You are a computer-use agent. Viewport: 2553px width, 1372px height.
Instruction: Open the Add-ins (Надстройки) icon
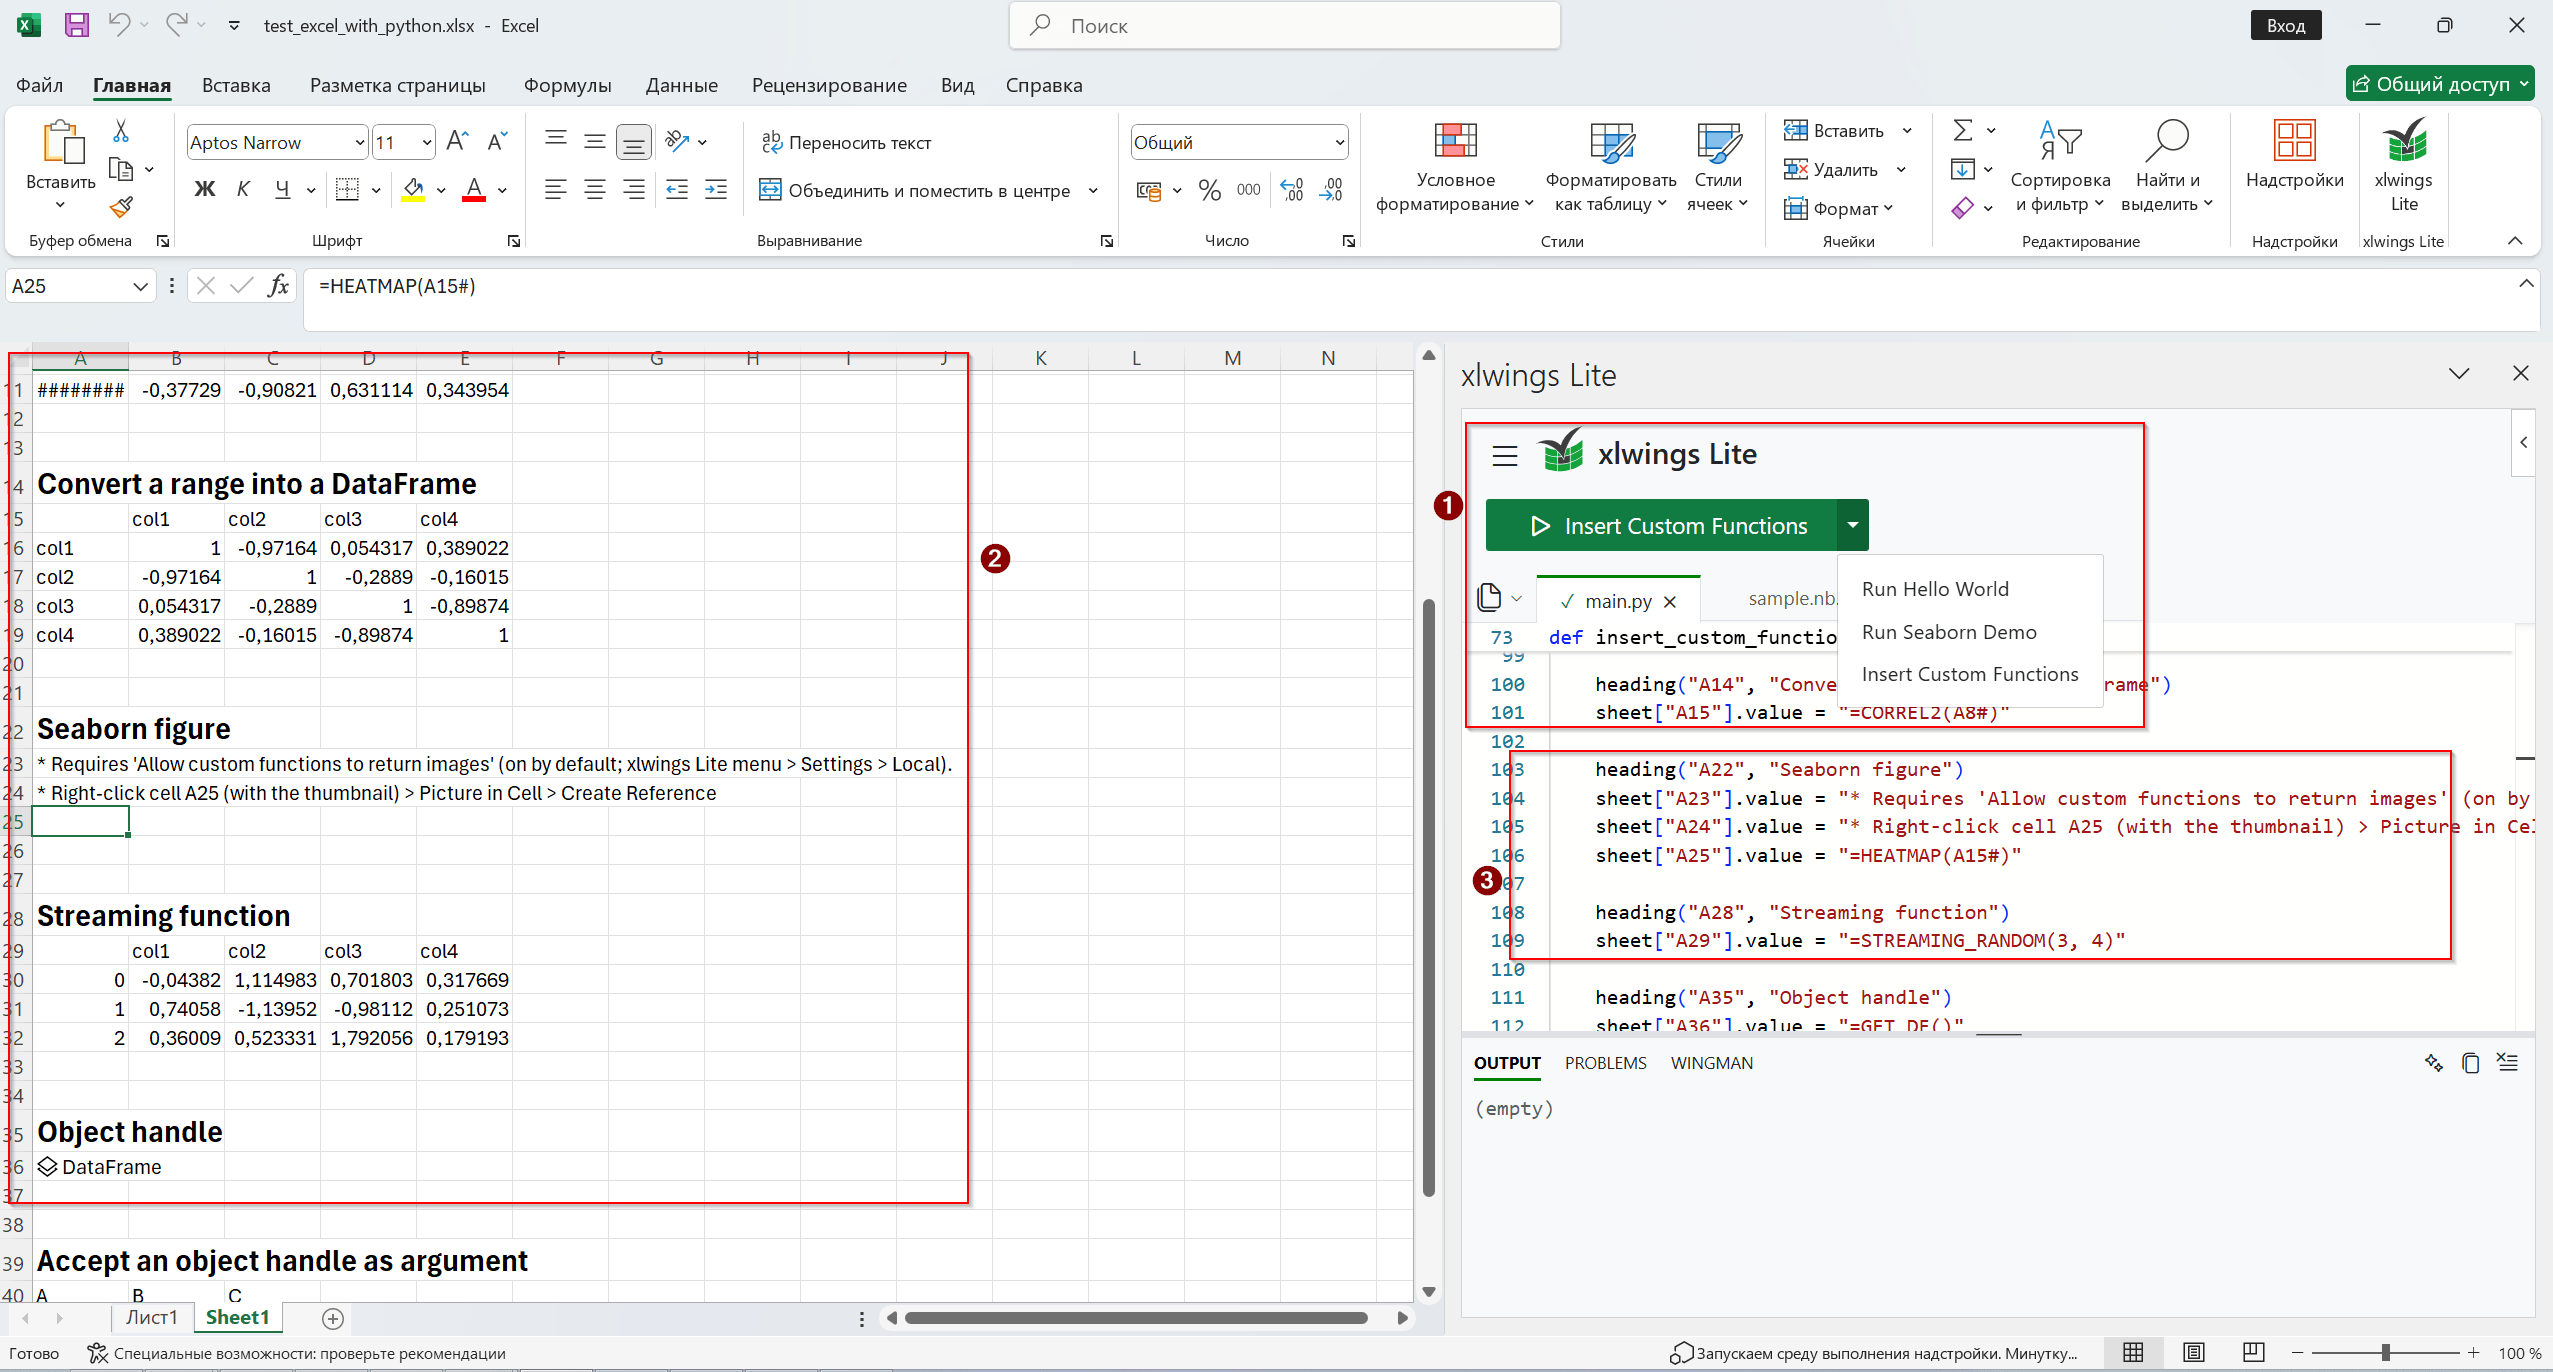pyautogui.click(x=2294, y=155)
